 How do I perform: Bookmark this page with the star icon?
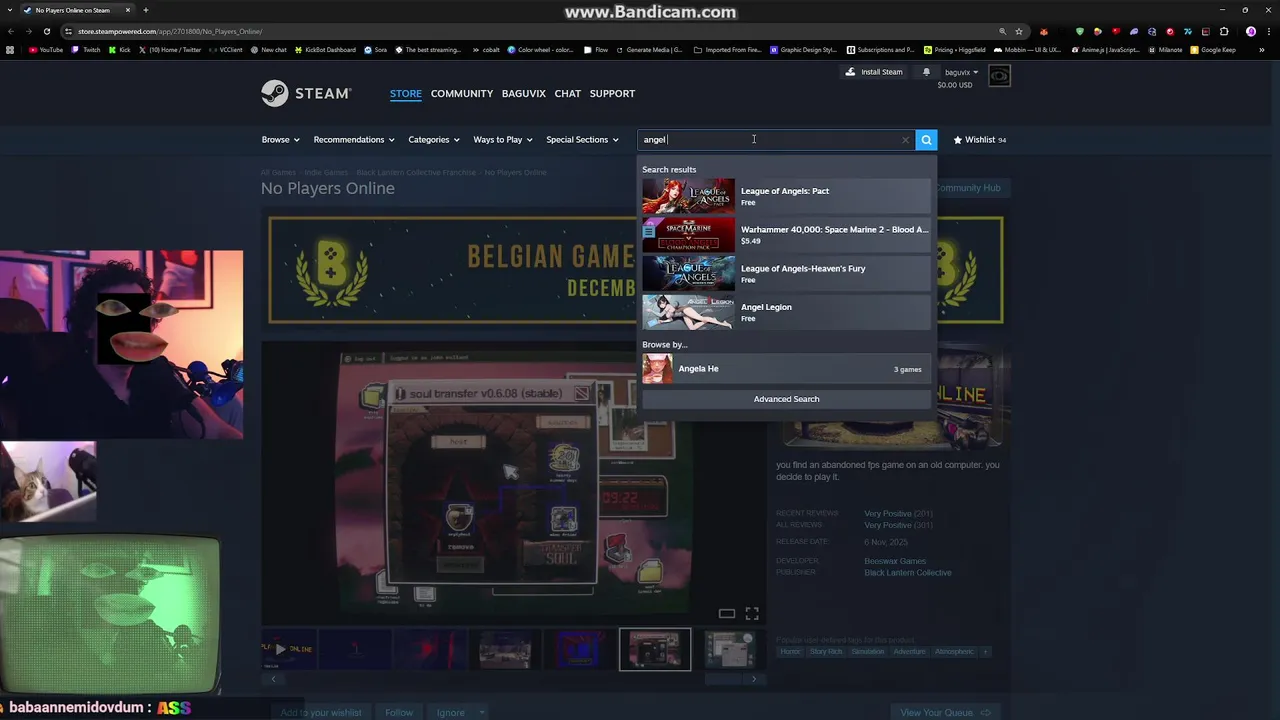click(1019, 31)
